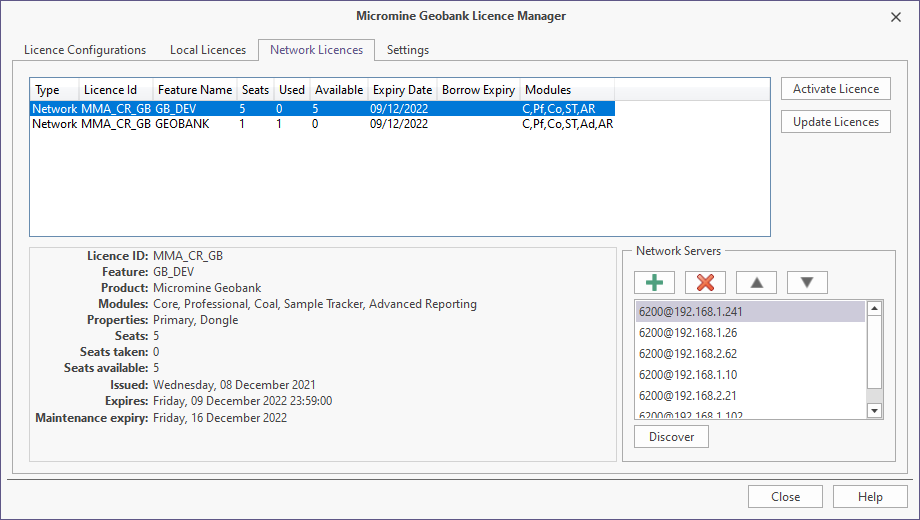Select server 6200@192.168.1.241

[750, 312]
